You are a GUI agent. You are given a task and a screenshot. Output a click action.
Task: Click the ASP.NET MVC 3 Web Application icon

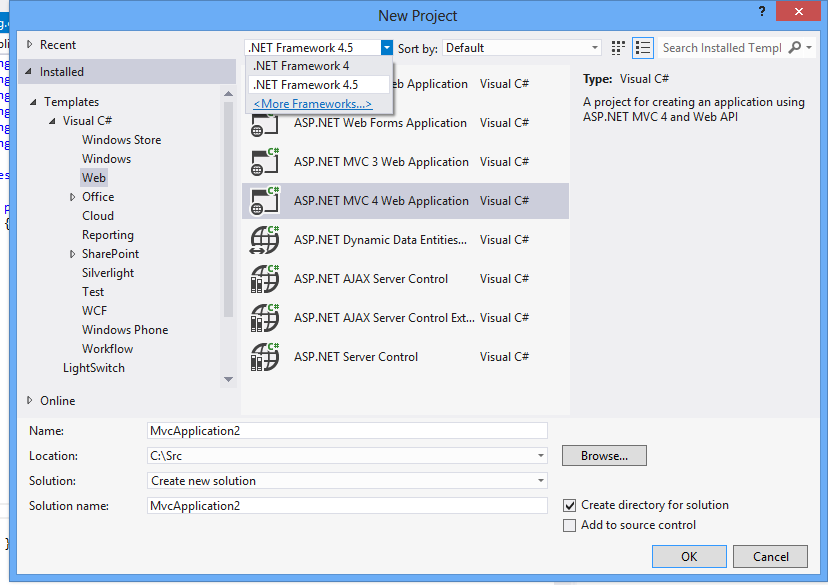click(x=265, y=161)
